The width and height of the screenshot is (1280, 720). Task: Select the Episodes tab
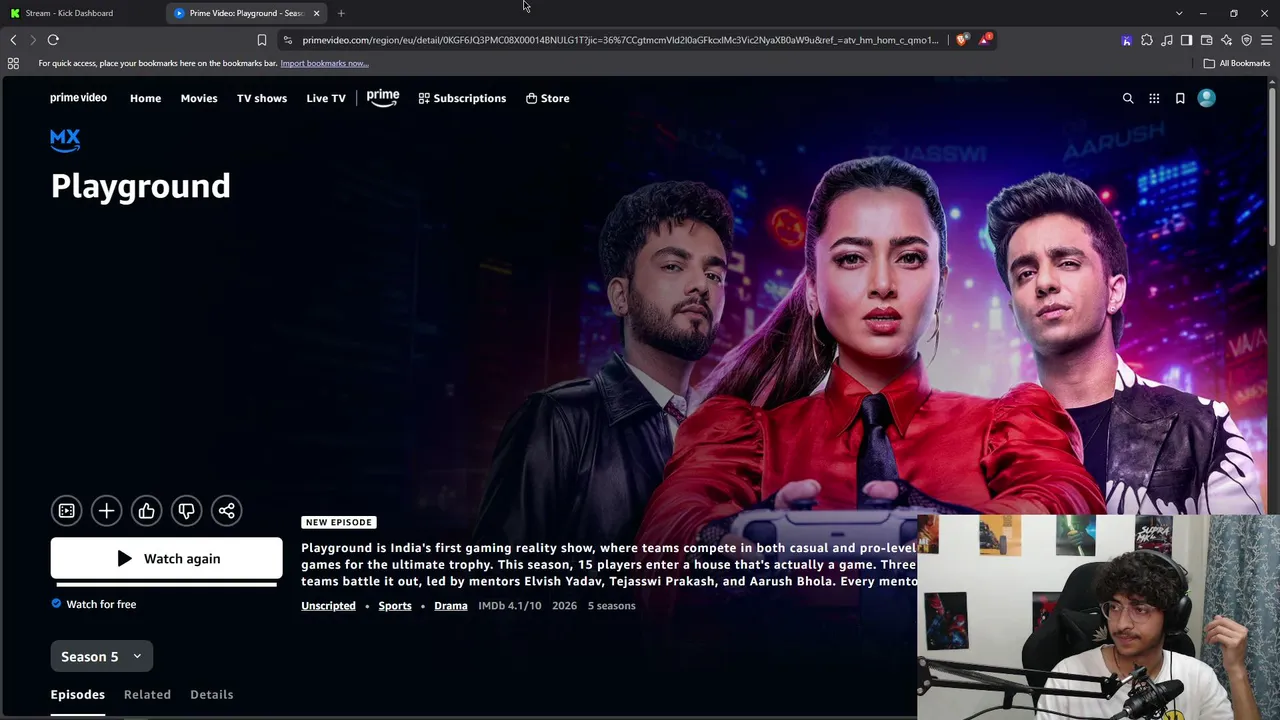(78, 694)
